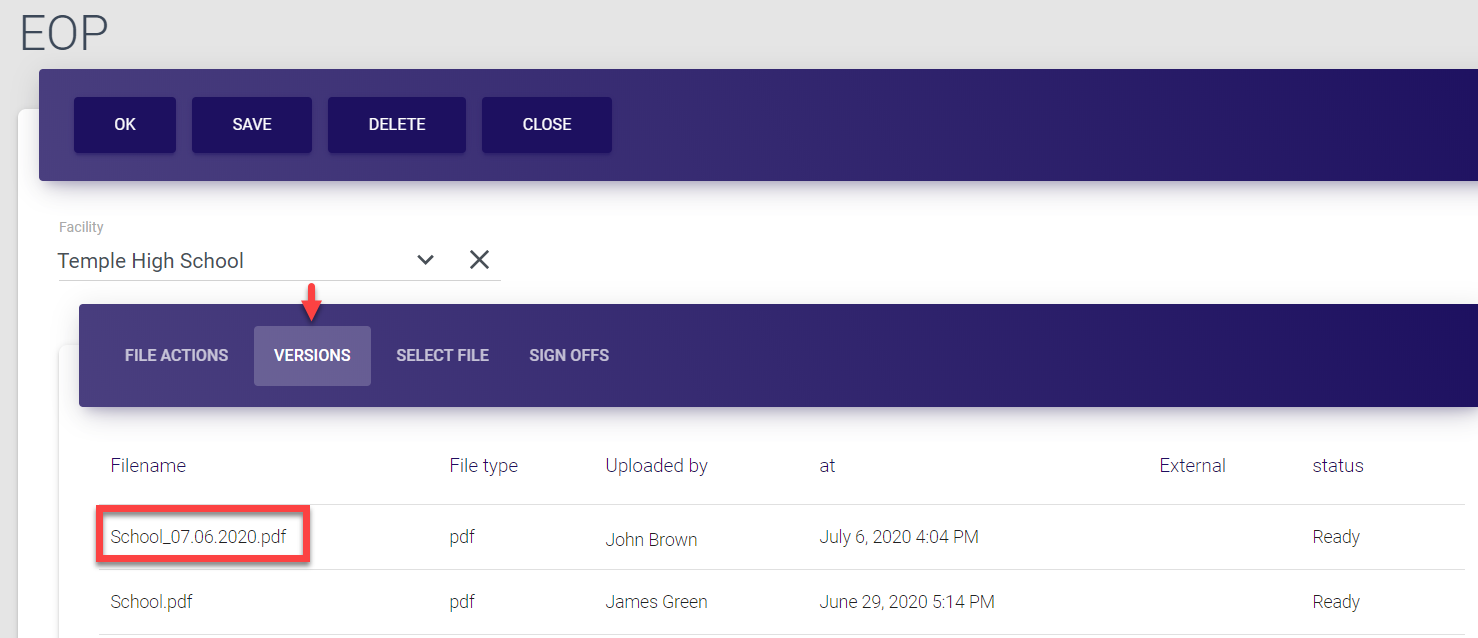Open the FILE ACTIONS menu
Viewport: 1478px width, 638px height.
tap(176, 355)
